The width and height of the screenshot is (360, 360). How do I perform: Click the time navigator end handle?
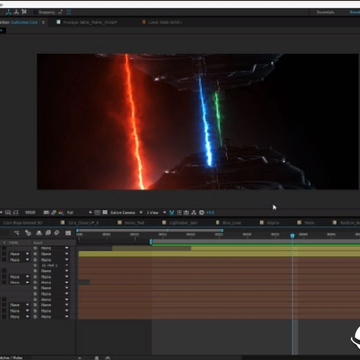(222, 230)
